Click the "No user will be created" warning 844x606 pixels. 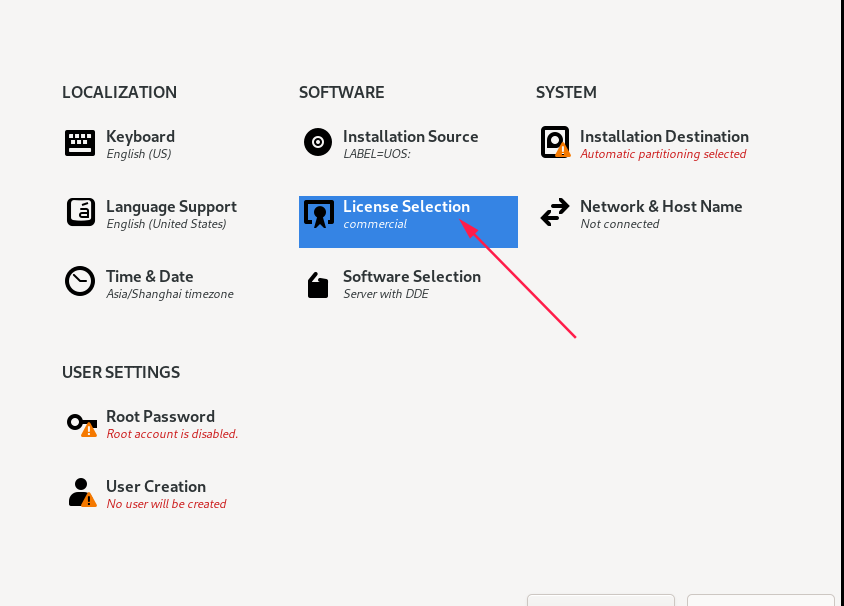tap(166, 504)
